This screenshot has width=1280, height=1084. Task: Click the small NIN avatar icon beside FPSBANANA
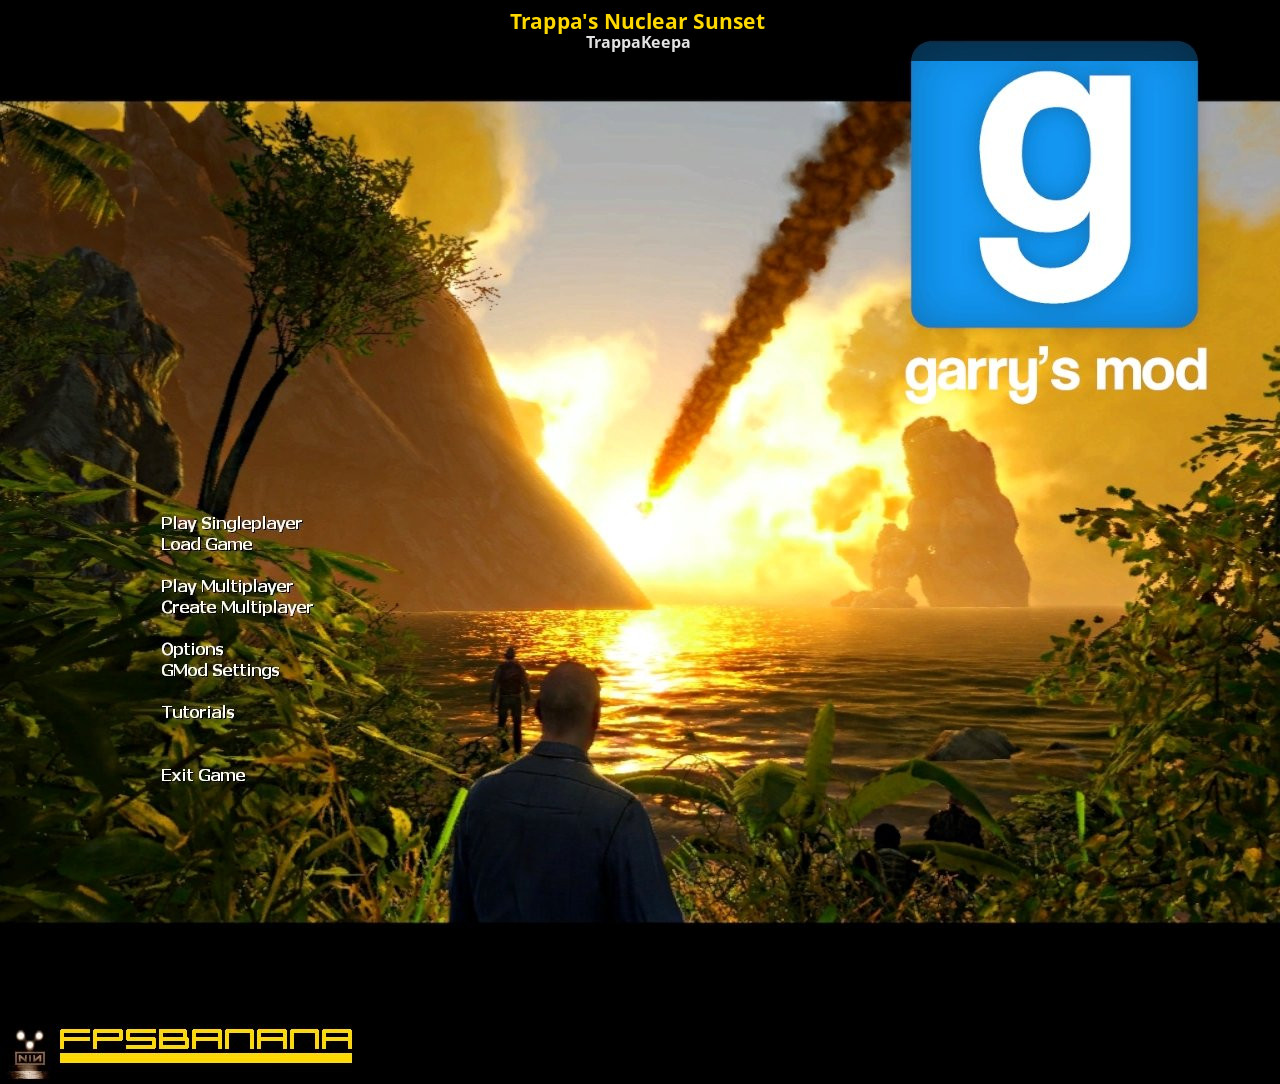tap(30, 1054)
